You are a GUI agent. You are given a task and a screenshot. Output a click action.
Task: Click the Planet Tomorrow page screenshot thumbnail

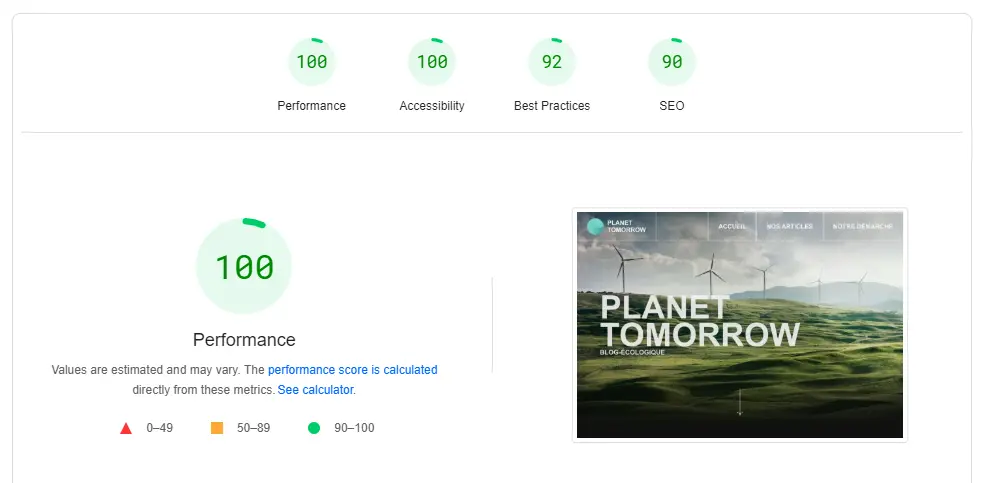[740, 325]
